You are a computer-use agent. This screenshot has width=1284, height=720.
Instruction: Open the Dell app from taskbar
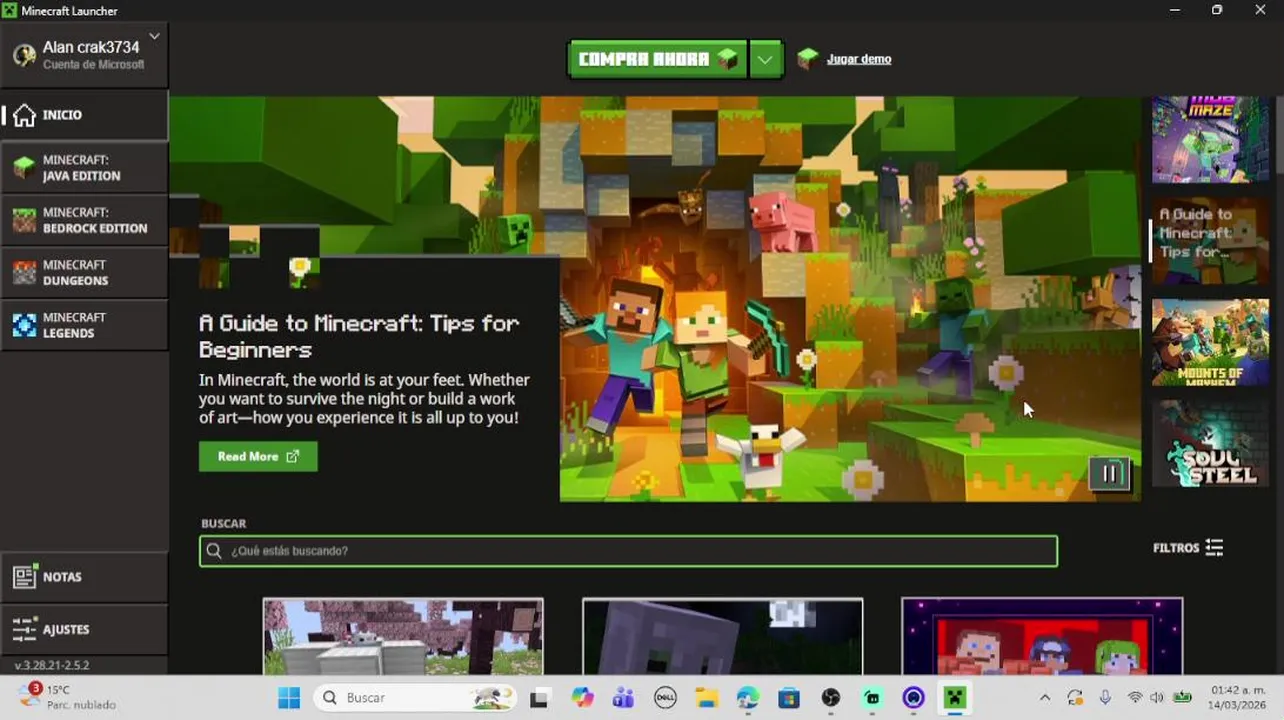coord(665,698)
